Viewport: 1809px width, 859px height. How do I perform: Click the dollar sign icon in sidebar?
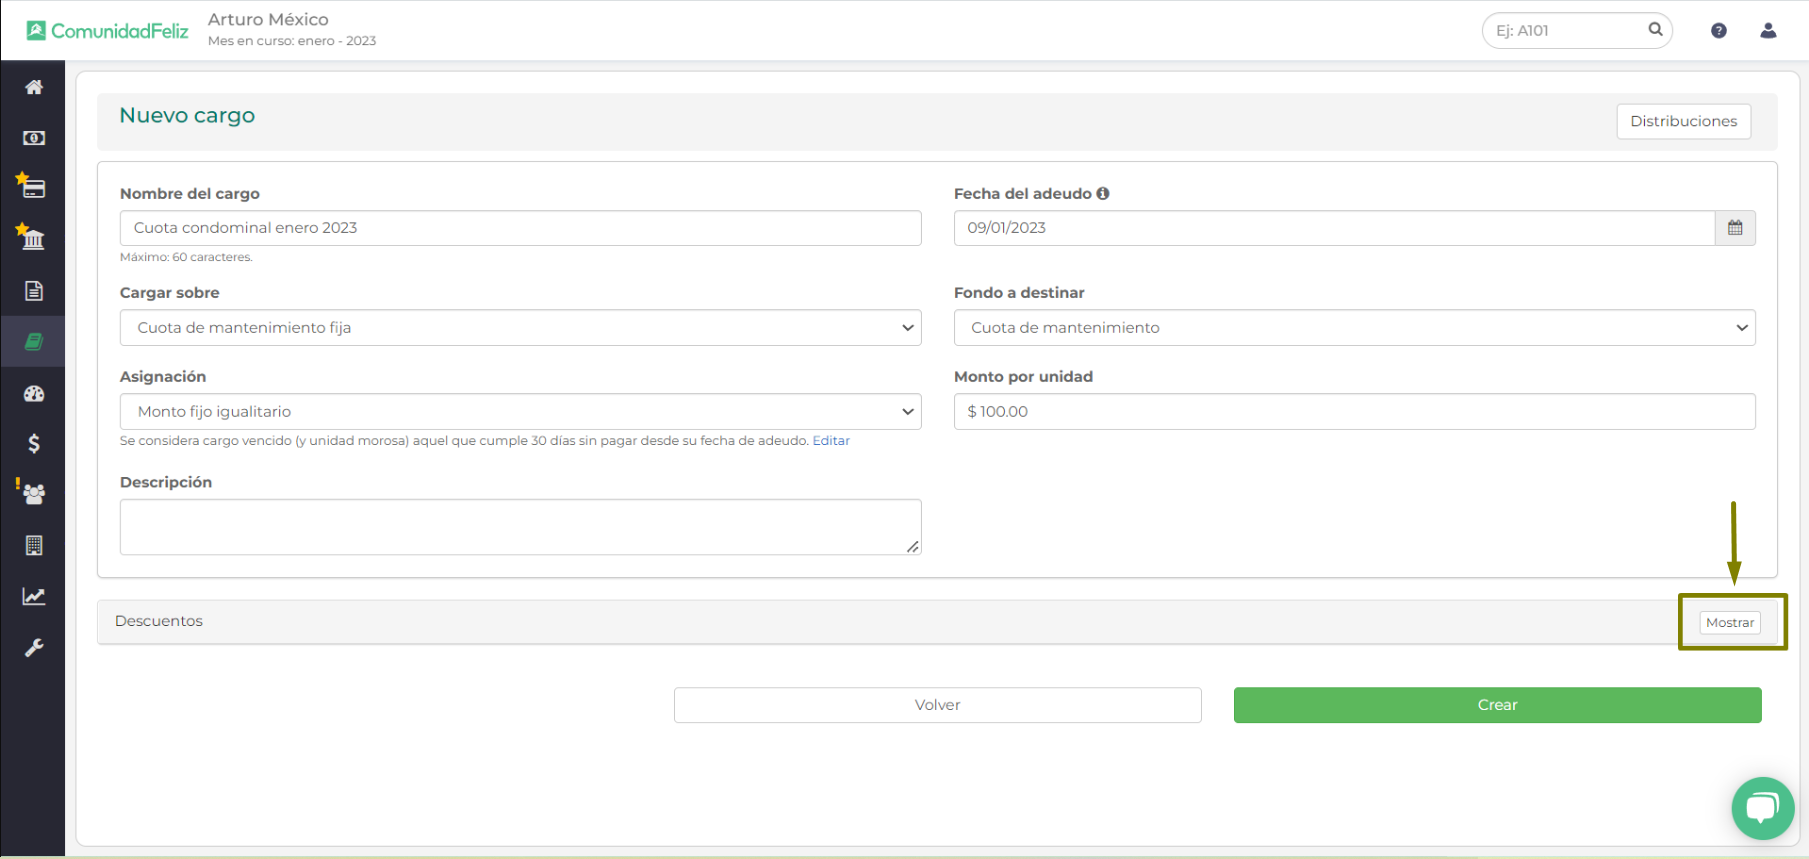[34, 443]
